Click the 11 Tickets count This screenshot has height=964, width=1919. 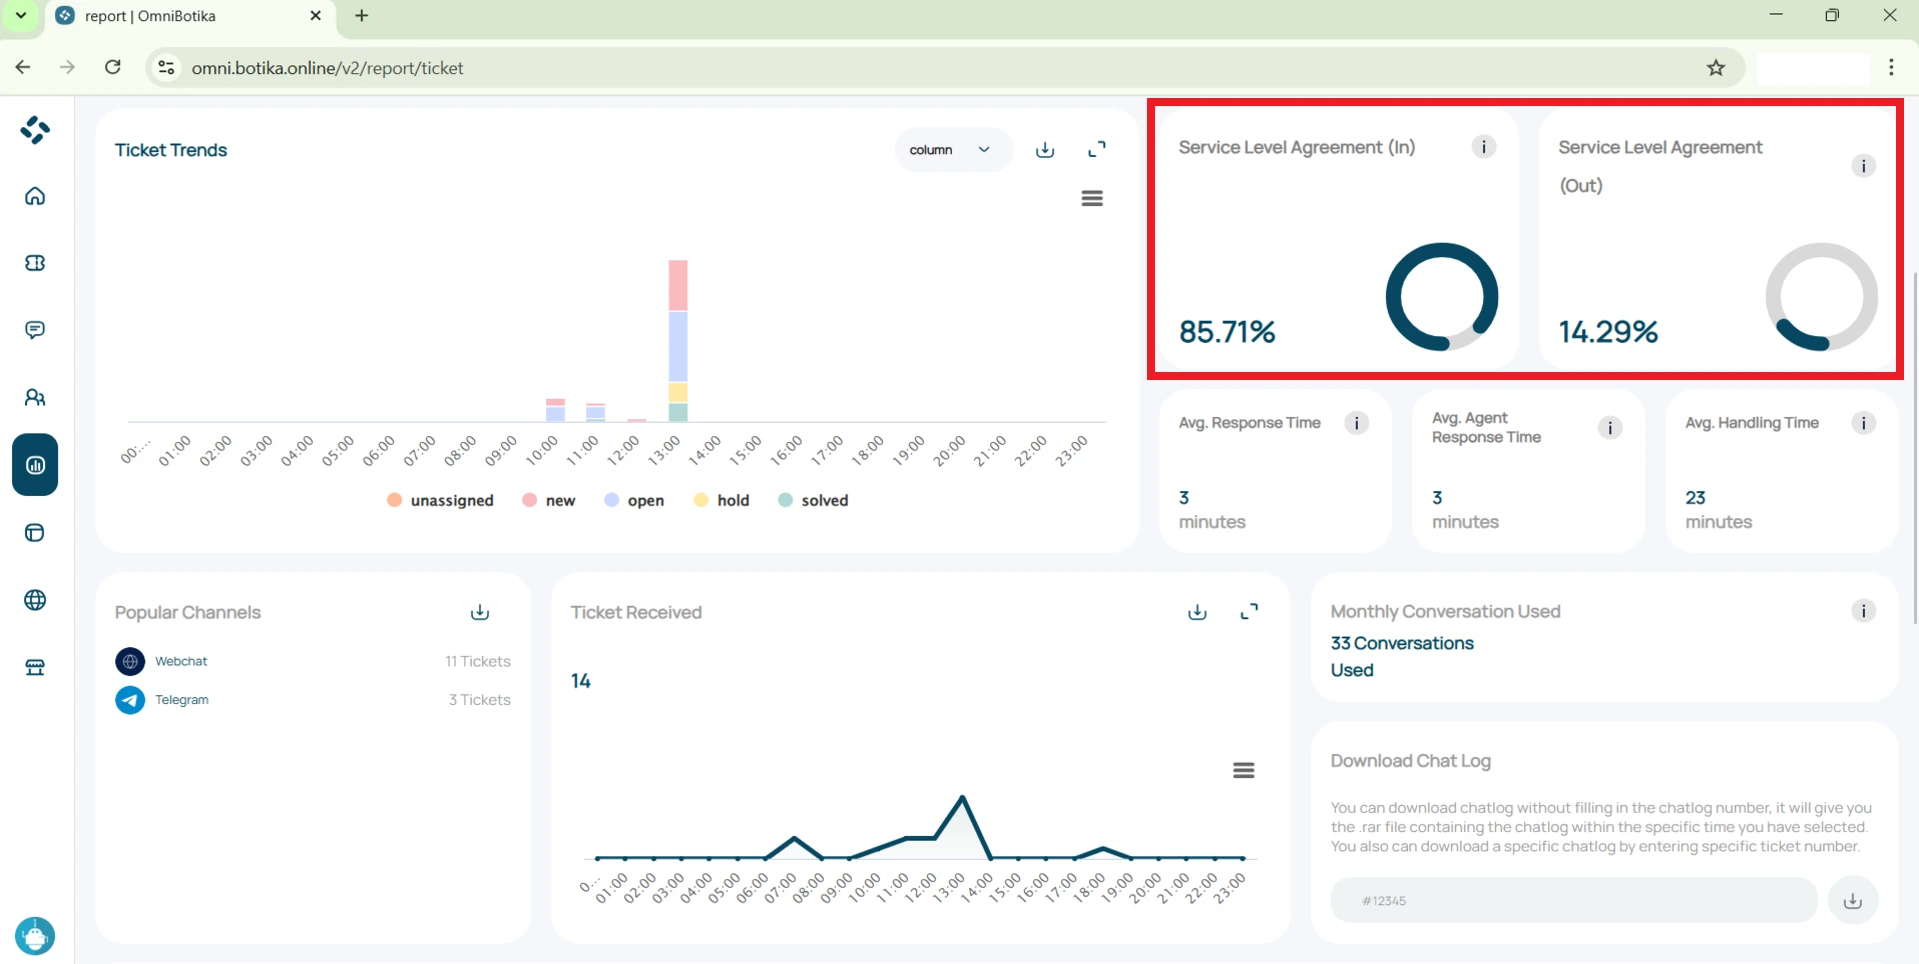[478, 661]
